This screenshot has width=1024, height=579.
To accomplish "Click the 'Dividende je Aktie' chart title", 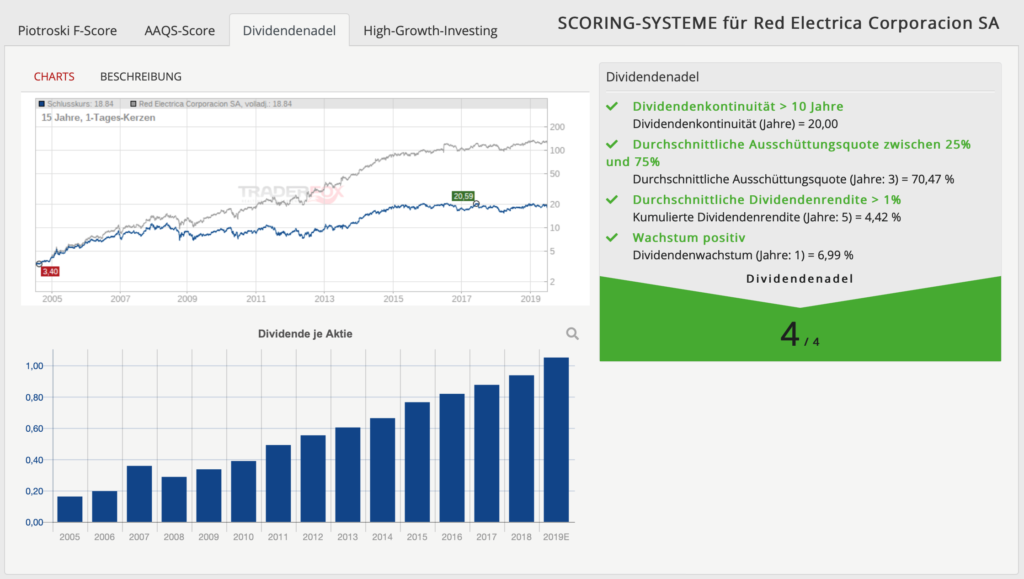I will click(305, 334).
